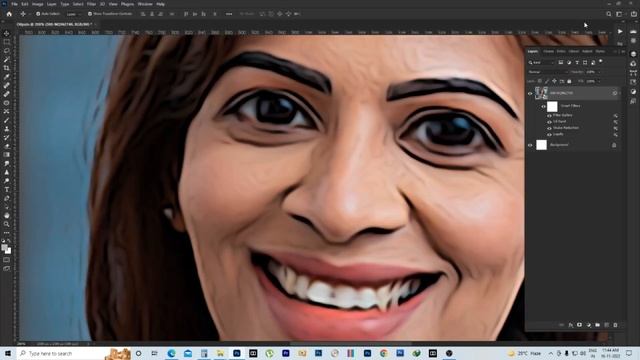Open the Kind filter dropdown in Layers
Viewport: 640px width, 360px height.
coord(542,62)
